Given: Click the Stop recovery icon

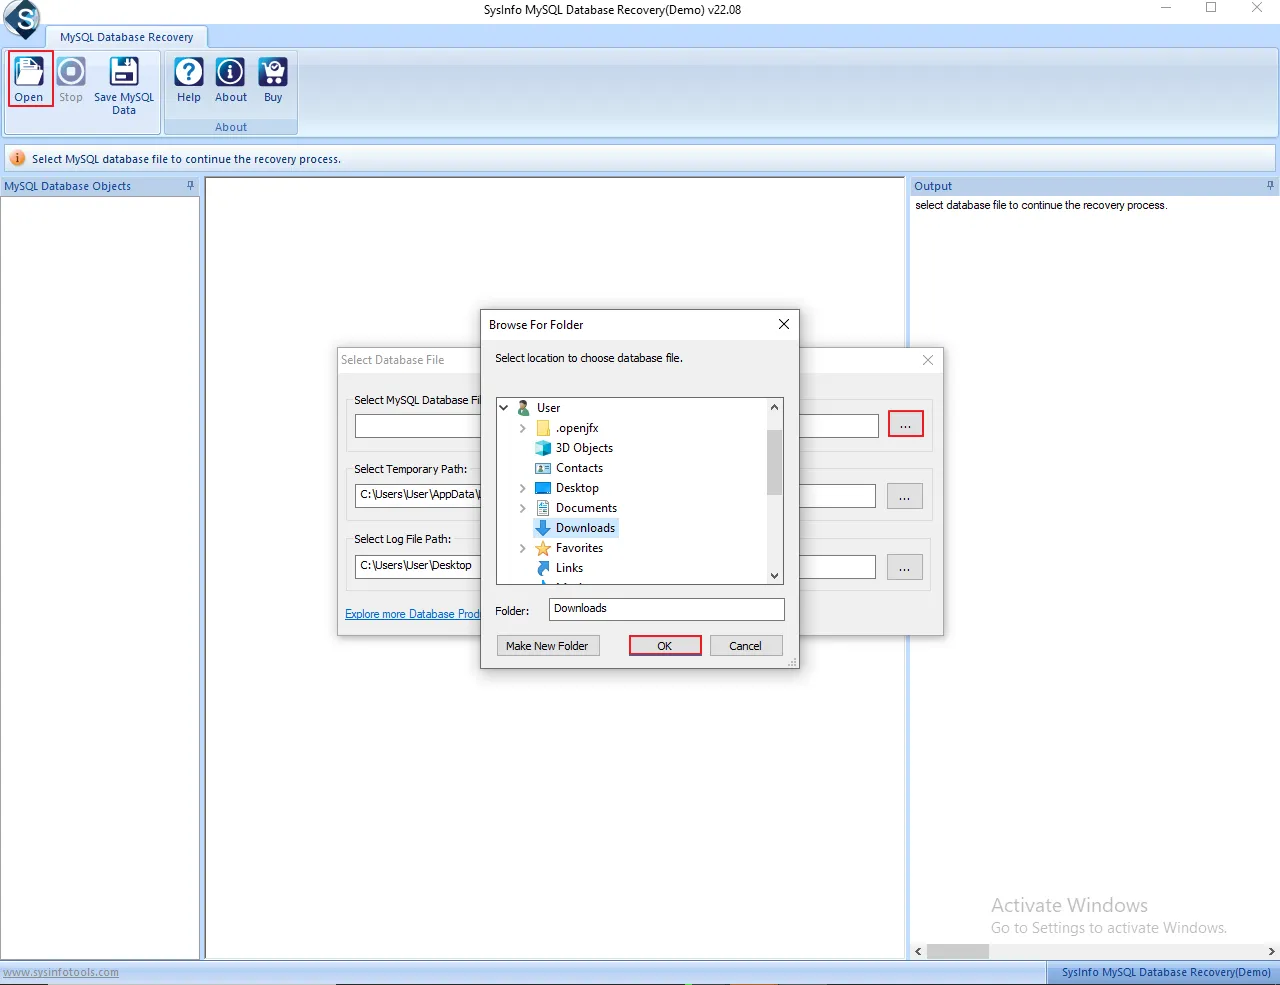Looking at the screenshot, I should (71, 79).
